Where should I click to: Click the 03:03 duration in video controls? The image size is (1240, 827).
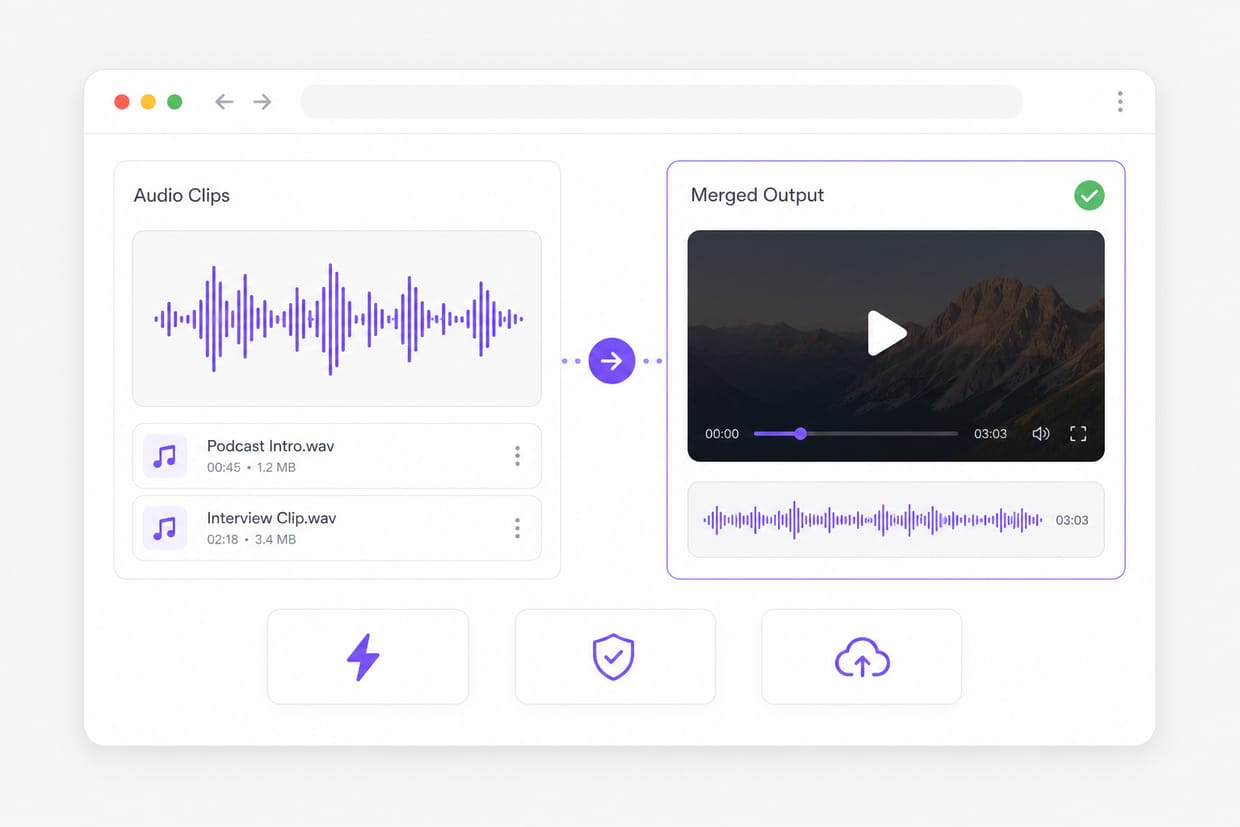pos(990,434)
